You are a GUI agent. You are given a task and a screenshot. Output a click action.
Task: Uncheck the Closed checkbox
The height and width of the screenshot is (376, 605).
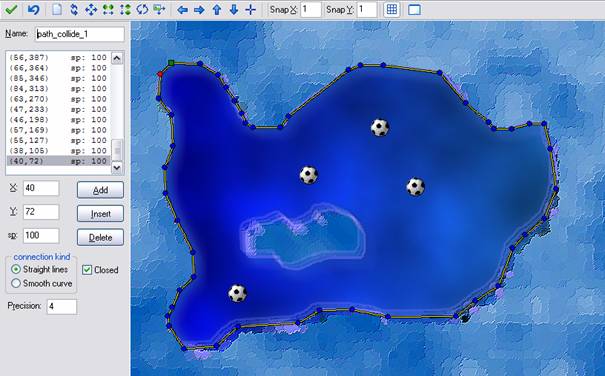click(87, 269)
